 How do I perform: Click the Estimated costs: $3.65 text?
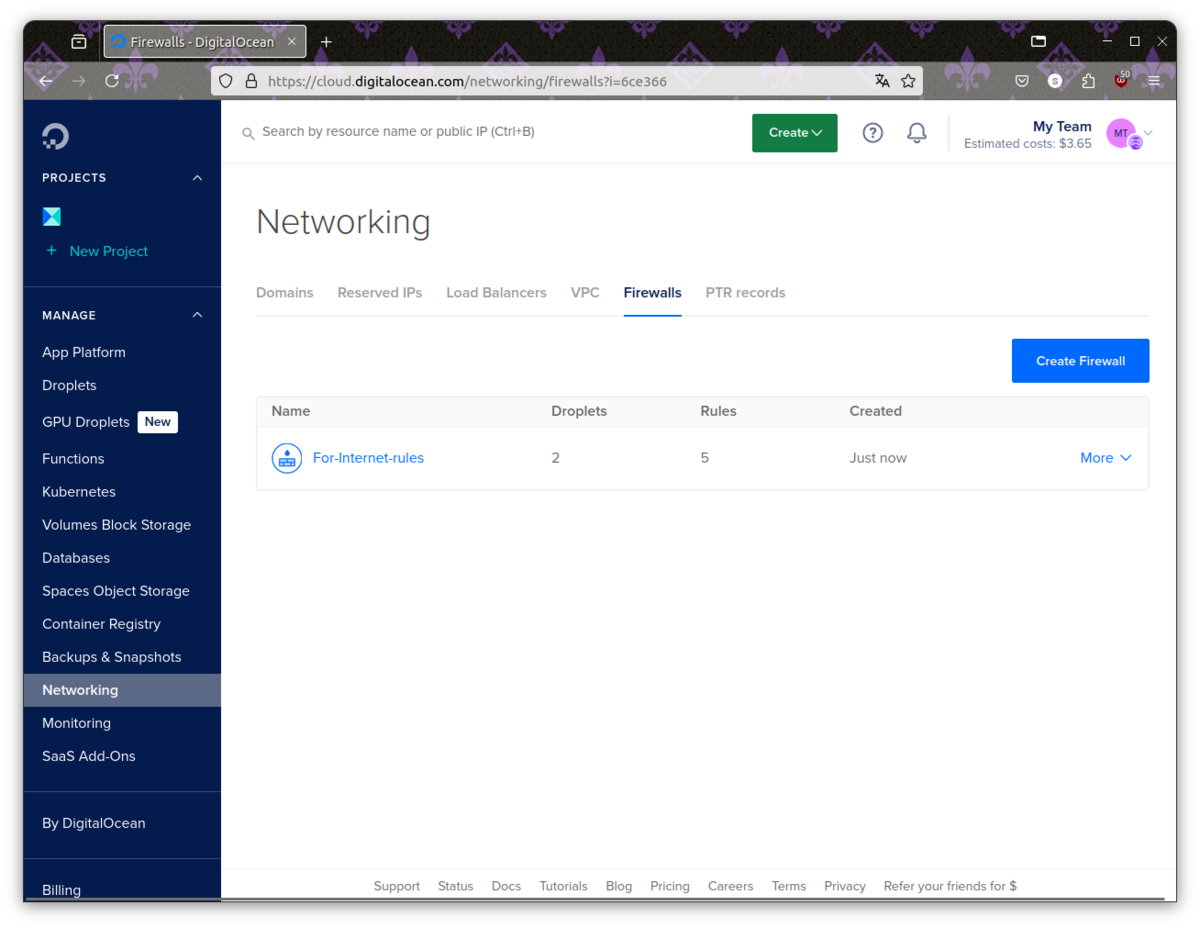1028,144
